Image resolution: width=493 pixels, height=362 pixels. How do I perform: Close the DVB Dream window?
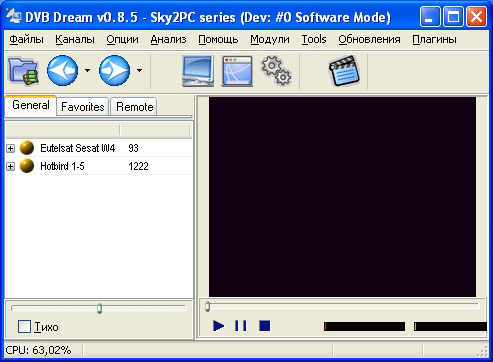(476, 17)
